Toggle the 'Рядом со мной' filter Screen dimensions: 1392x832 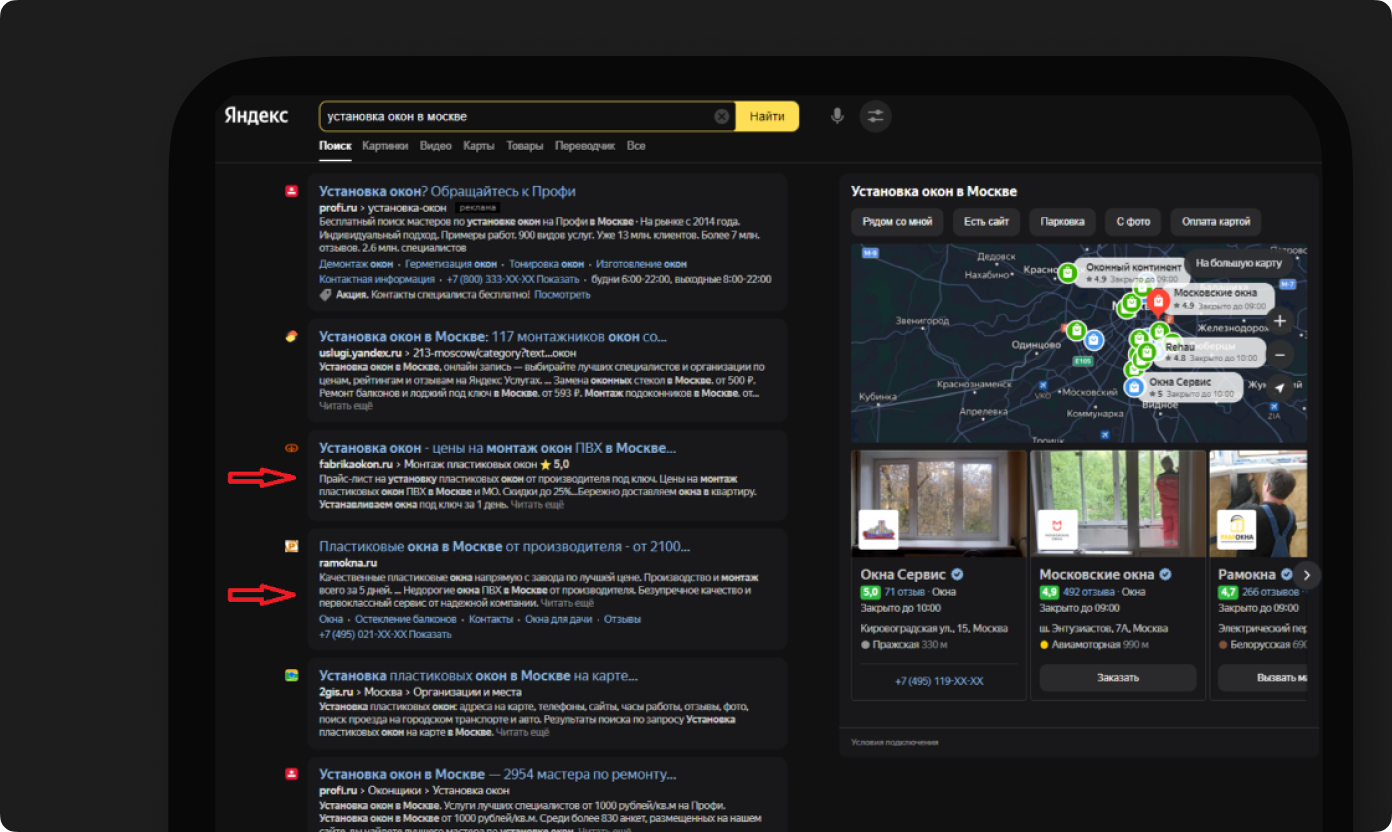tap(897, 222)
